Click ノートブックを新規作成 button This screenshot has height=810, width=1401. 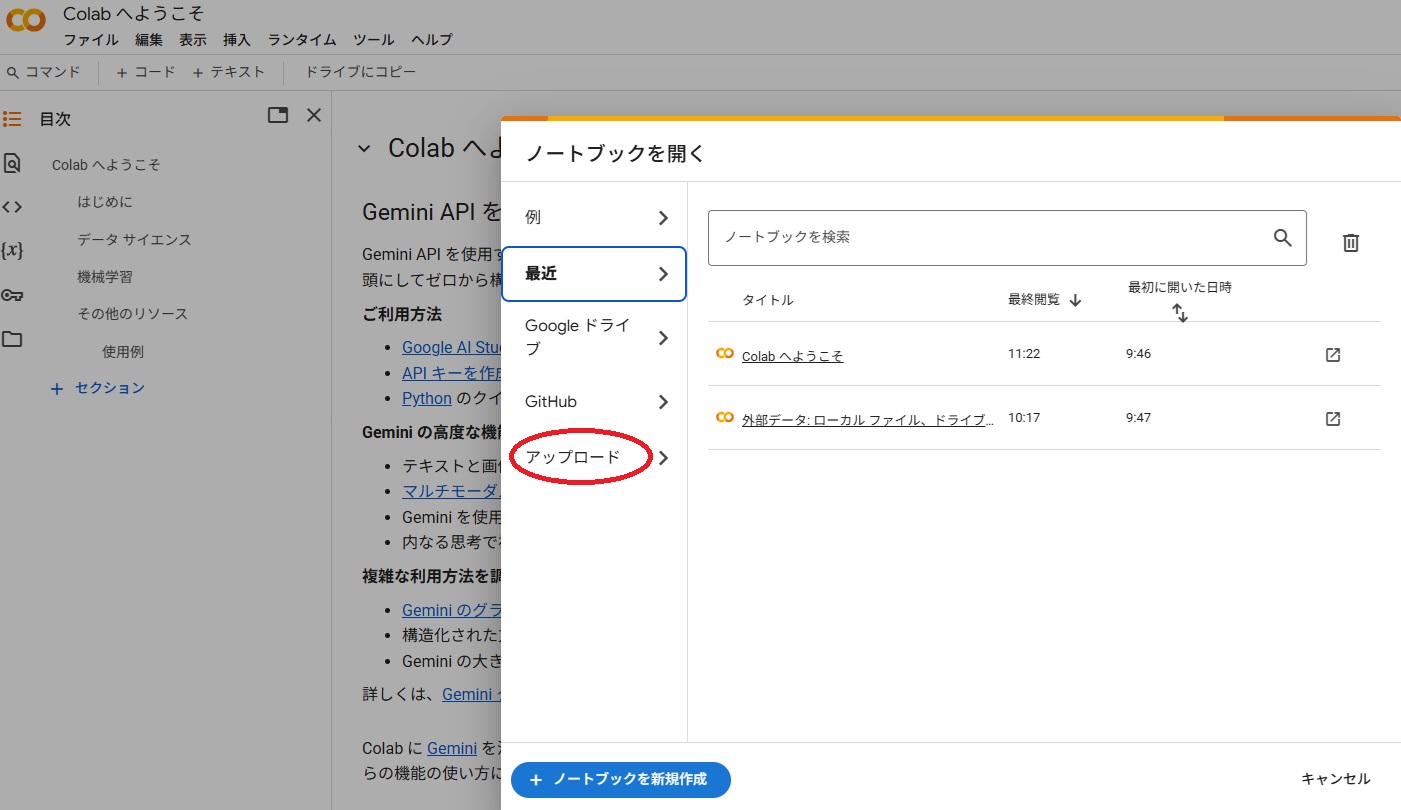(x=621, y=780)
